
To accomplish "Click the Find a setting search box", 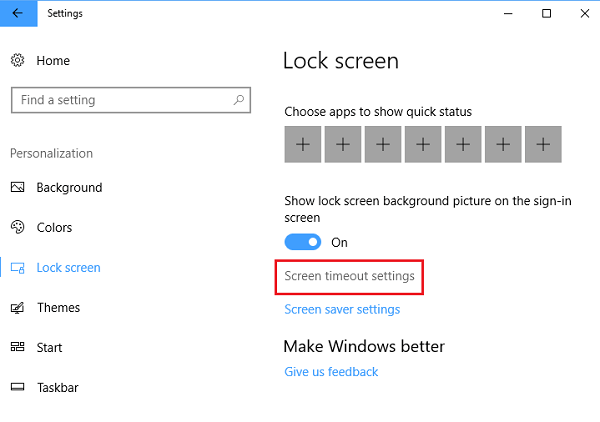I will (120, 100).
